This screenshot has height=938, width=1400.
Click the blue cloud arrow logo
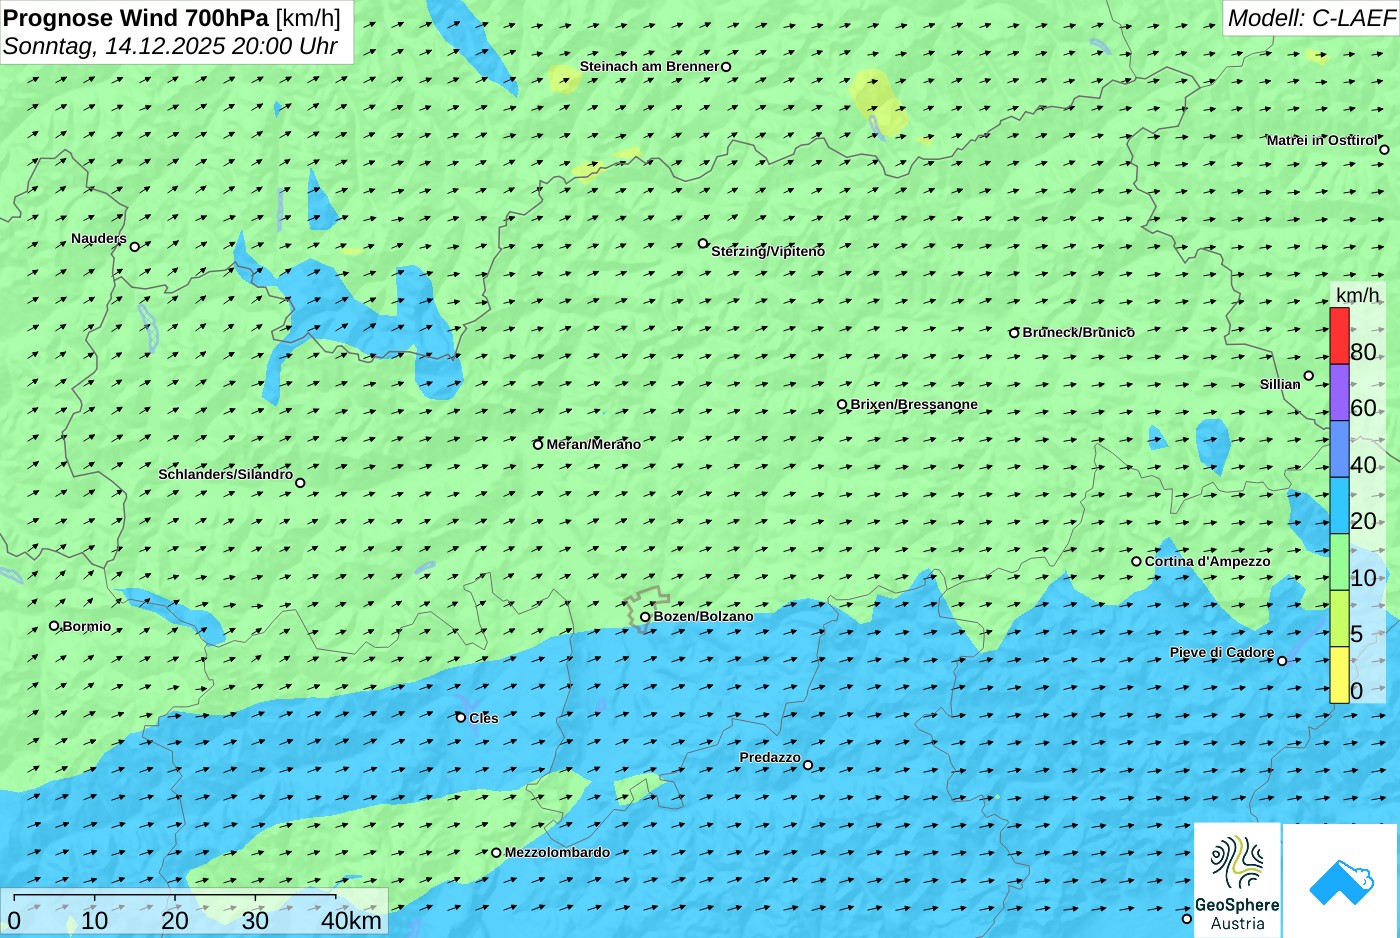pos(1340,881)
